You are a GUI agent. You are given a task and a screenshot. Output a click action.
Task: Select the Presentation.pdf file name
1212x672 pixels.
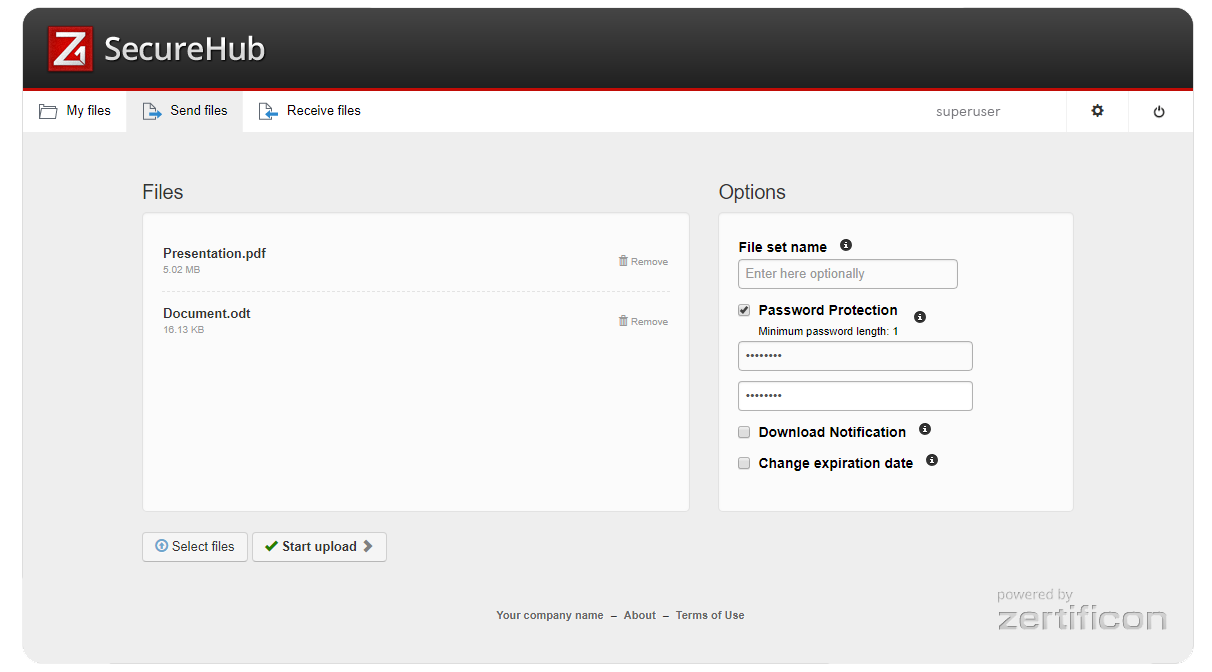tap(215, 253)
